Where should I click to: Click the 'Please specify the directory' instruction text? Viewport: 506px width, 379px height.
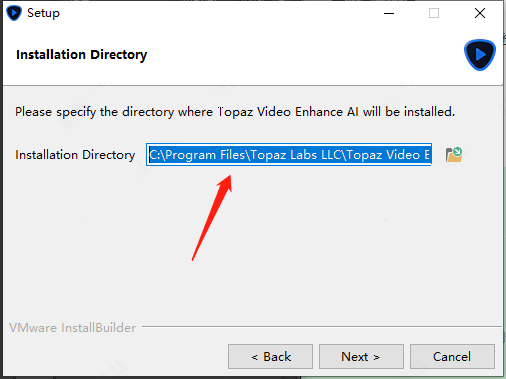point(235,112)
